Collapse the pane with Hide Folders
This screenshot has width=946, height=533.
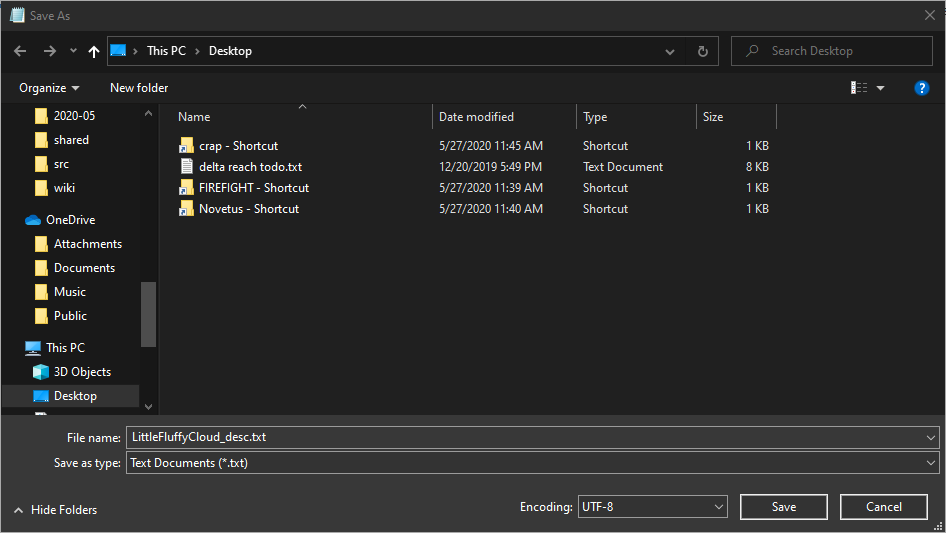click(x=55, y=510)
